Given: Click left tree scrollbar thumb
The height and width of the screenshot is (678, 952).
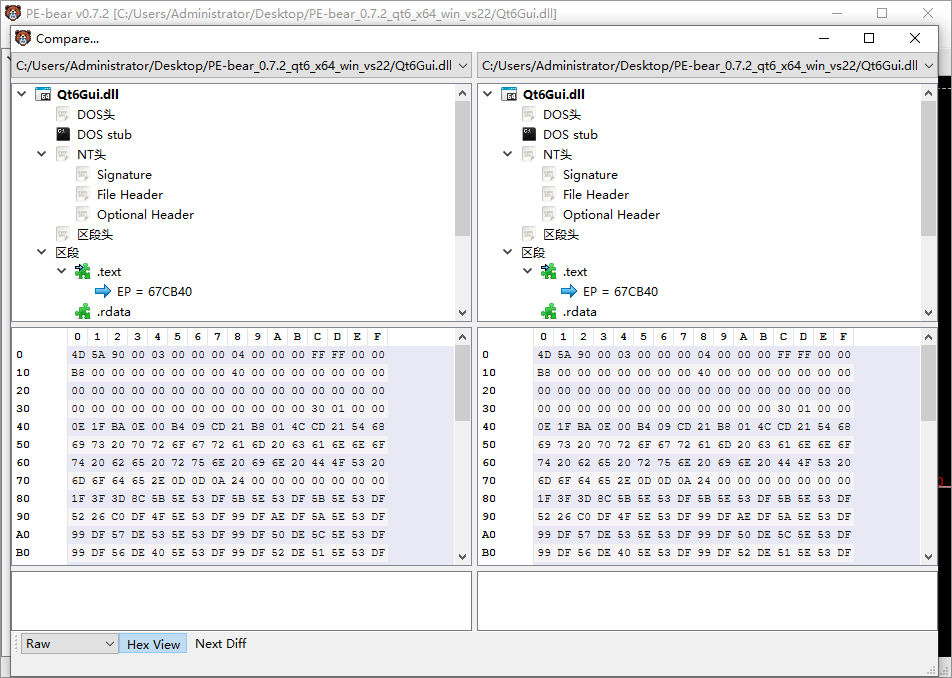Looking at the screenshot, I should [463, 169].
